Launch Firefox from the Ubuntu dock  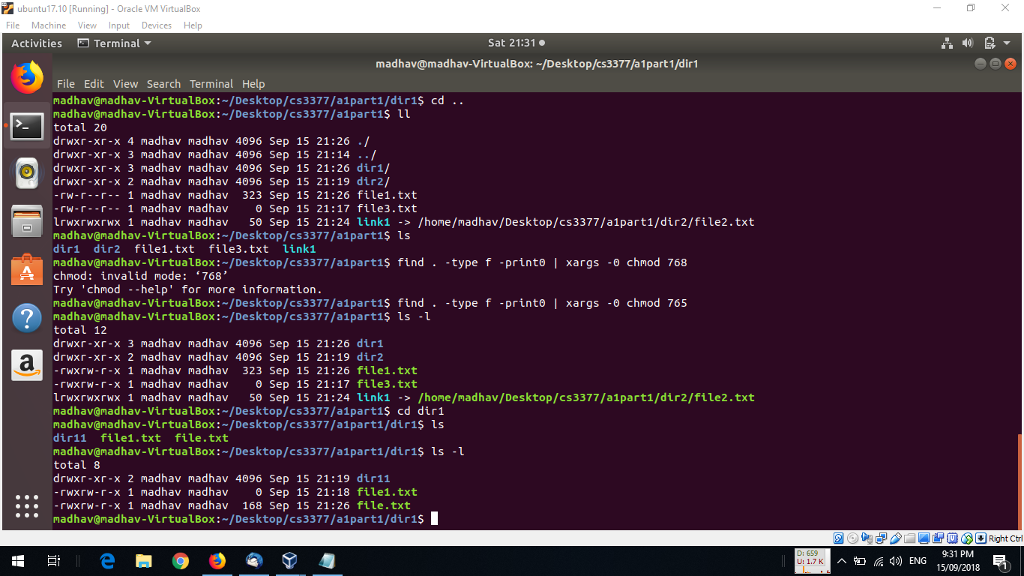point(27,75)
